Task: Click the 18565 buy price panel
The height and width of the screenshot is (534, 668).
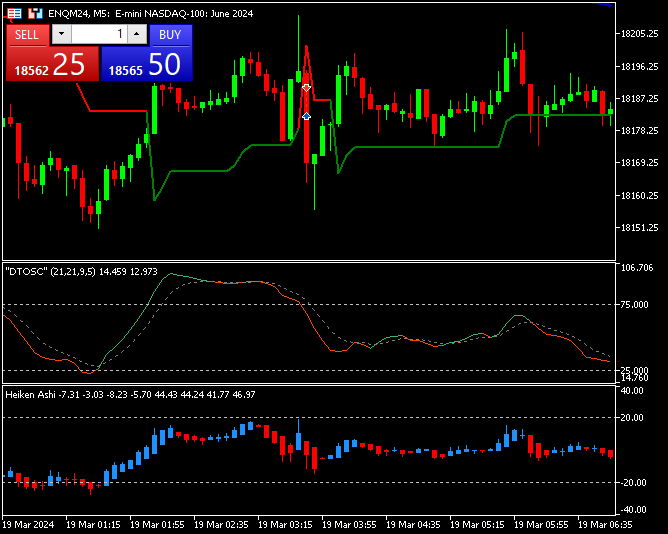Action: [147, 64]
